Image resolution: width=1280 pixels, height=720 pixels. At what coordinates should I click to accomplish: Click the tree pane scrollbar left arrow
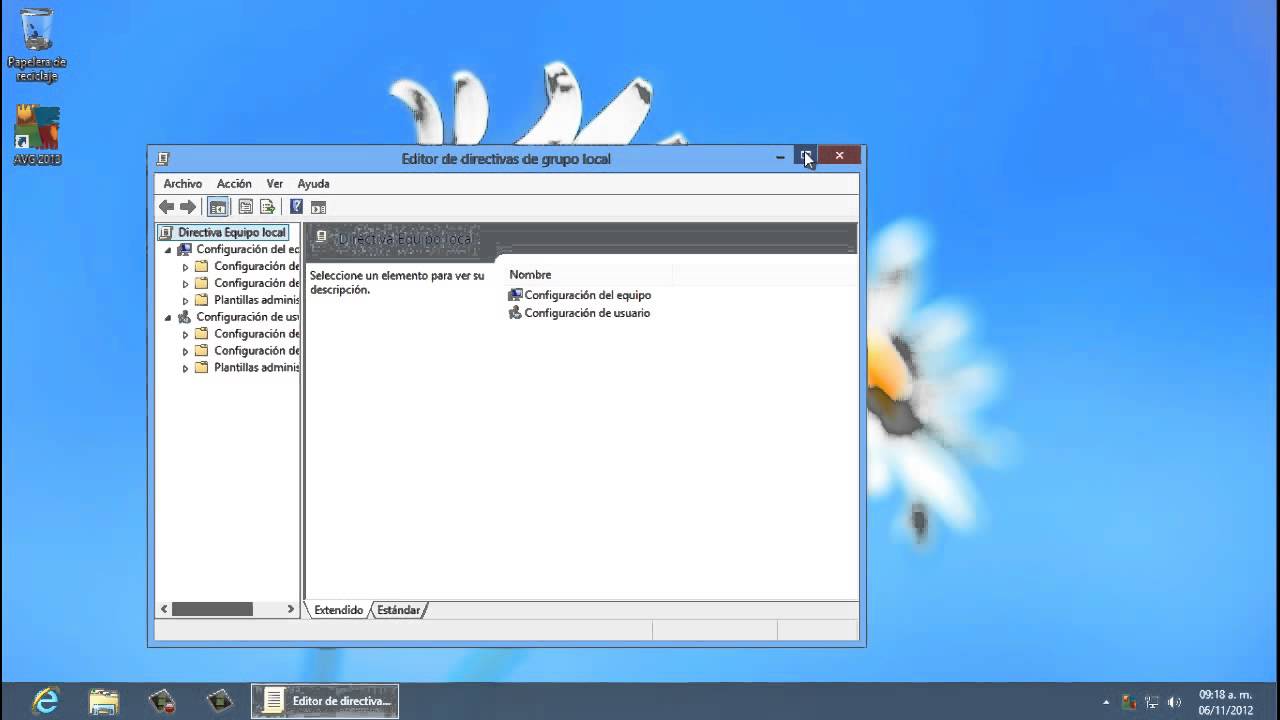click(165, 609)
